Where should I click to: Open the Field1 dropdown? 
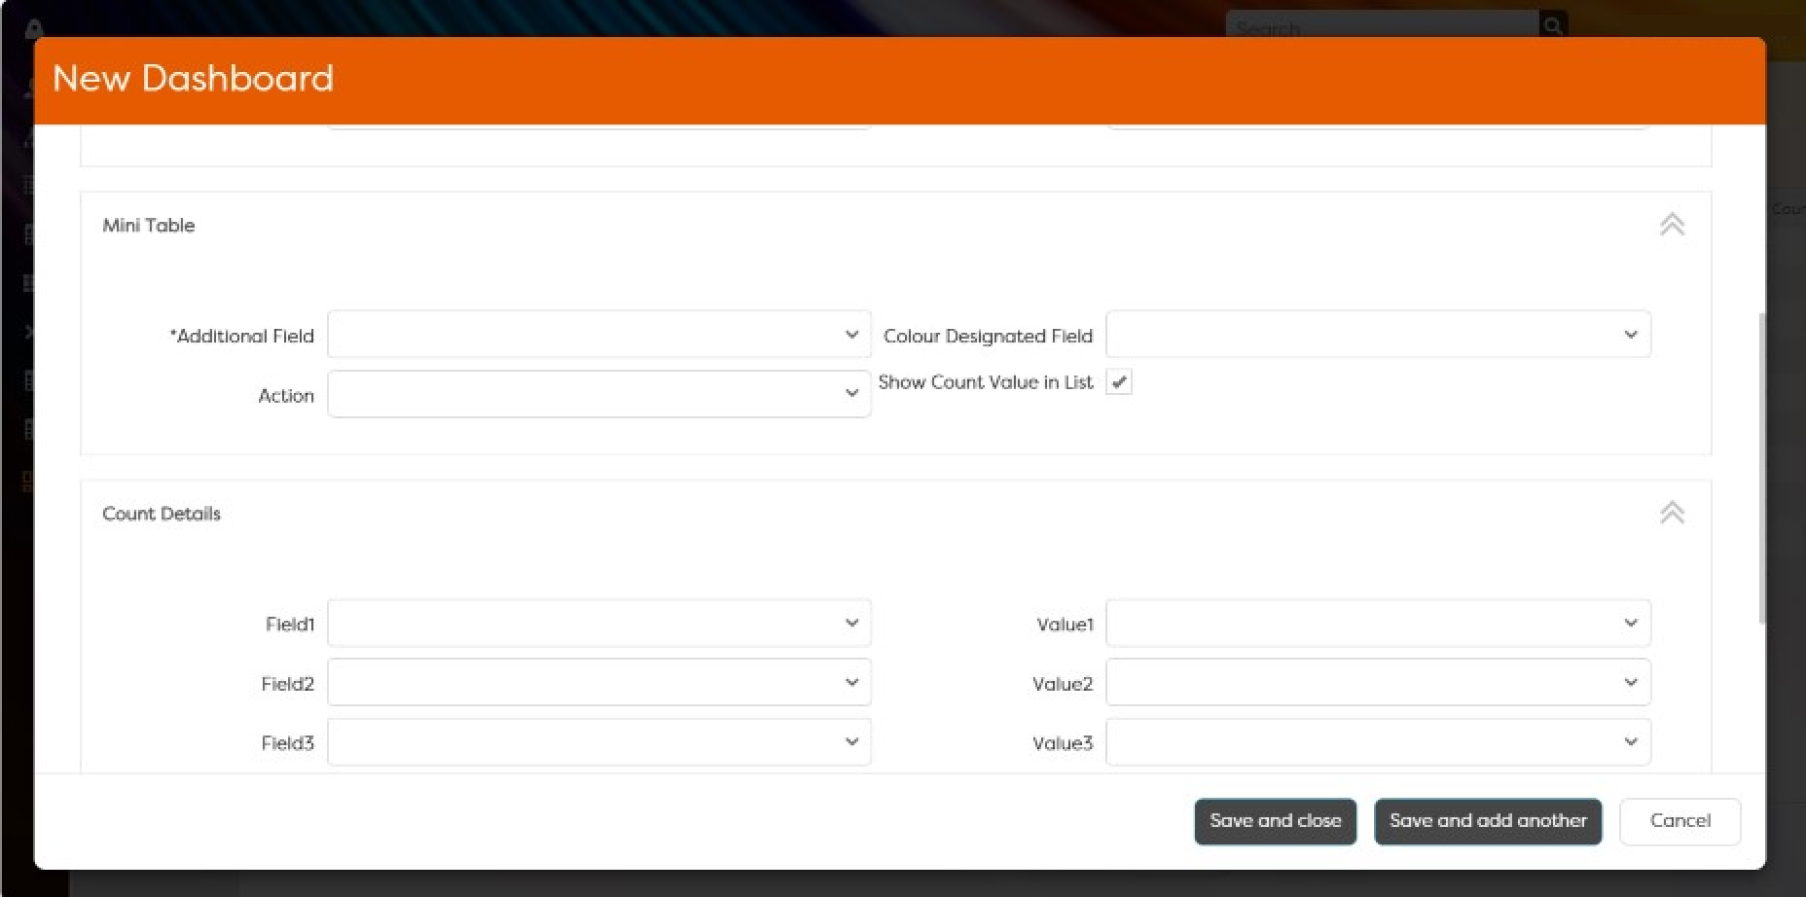[599, 623]
